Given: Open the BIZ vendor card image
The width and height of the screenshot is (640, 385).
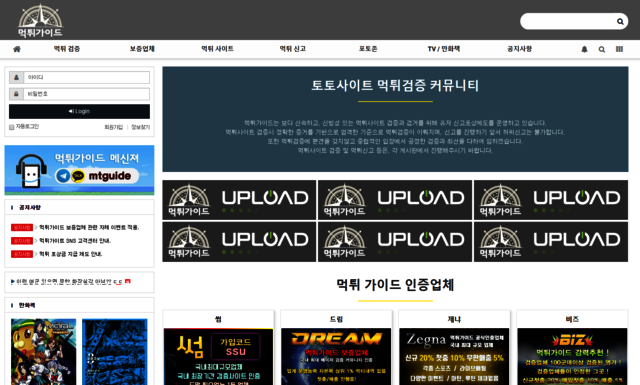Looking at the screenshot, I should click(572, 356).
